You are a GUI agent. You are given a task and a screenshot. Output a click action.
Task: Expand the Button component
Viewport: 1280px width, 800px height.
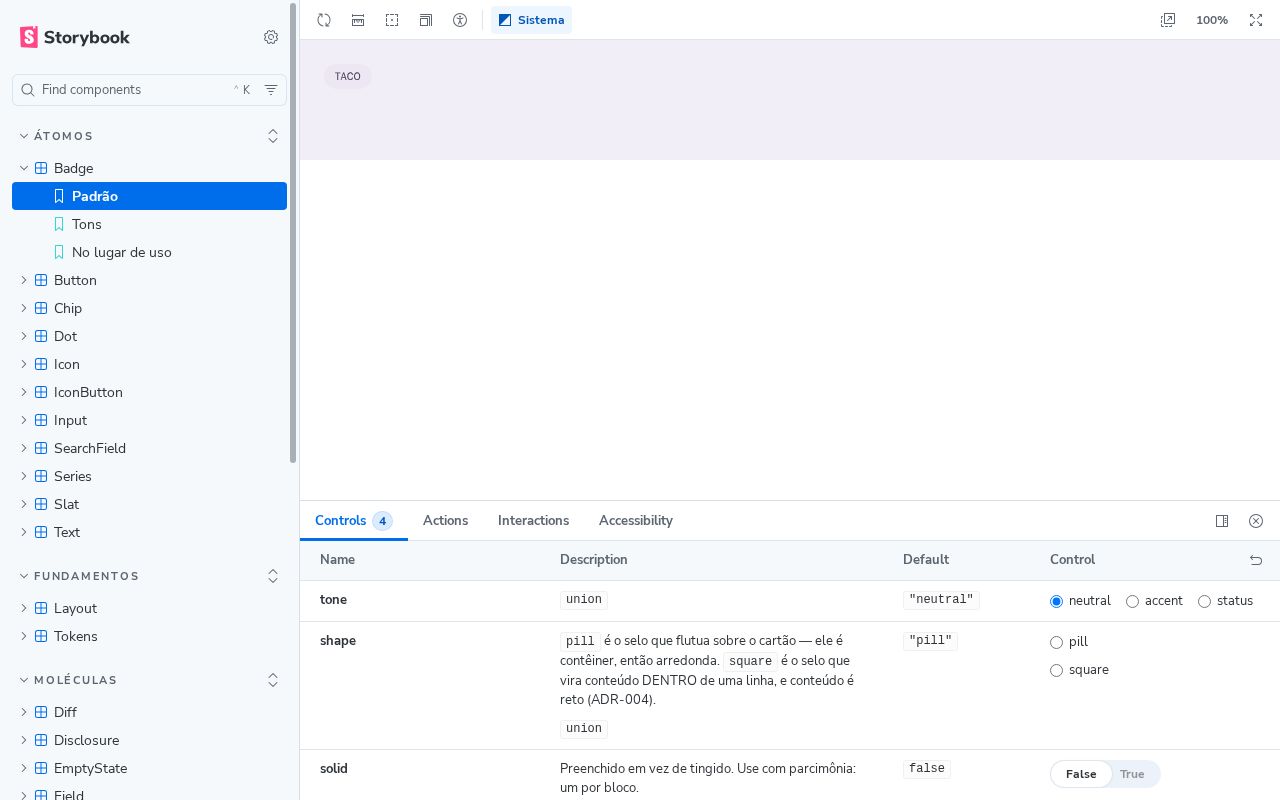[149, 280]
